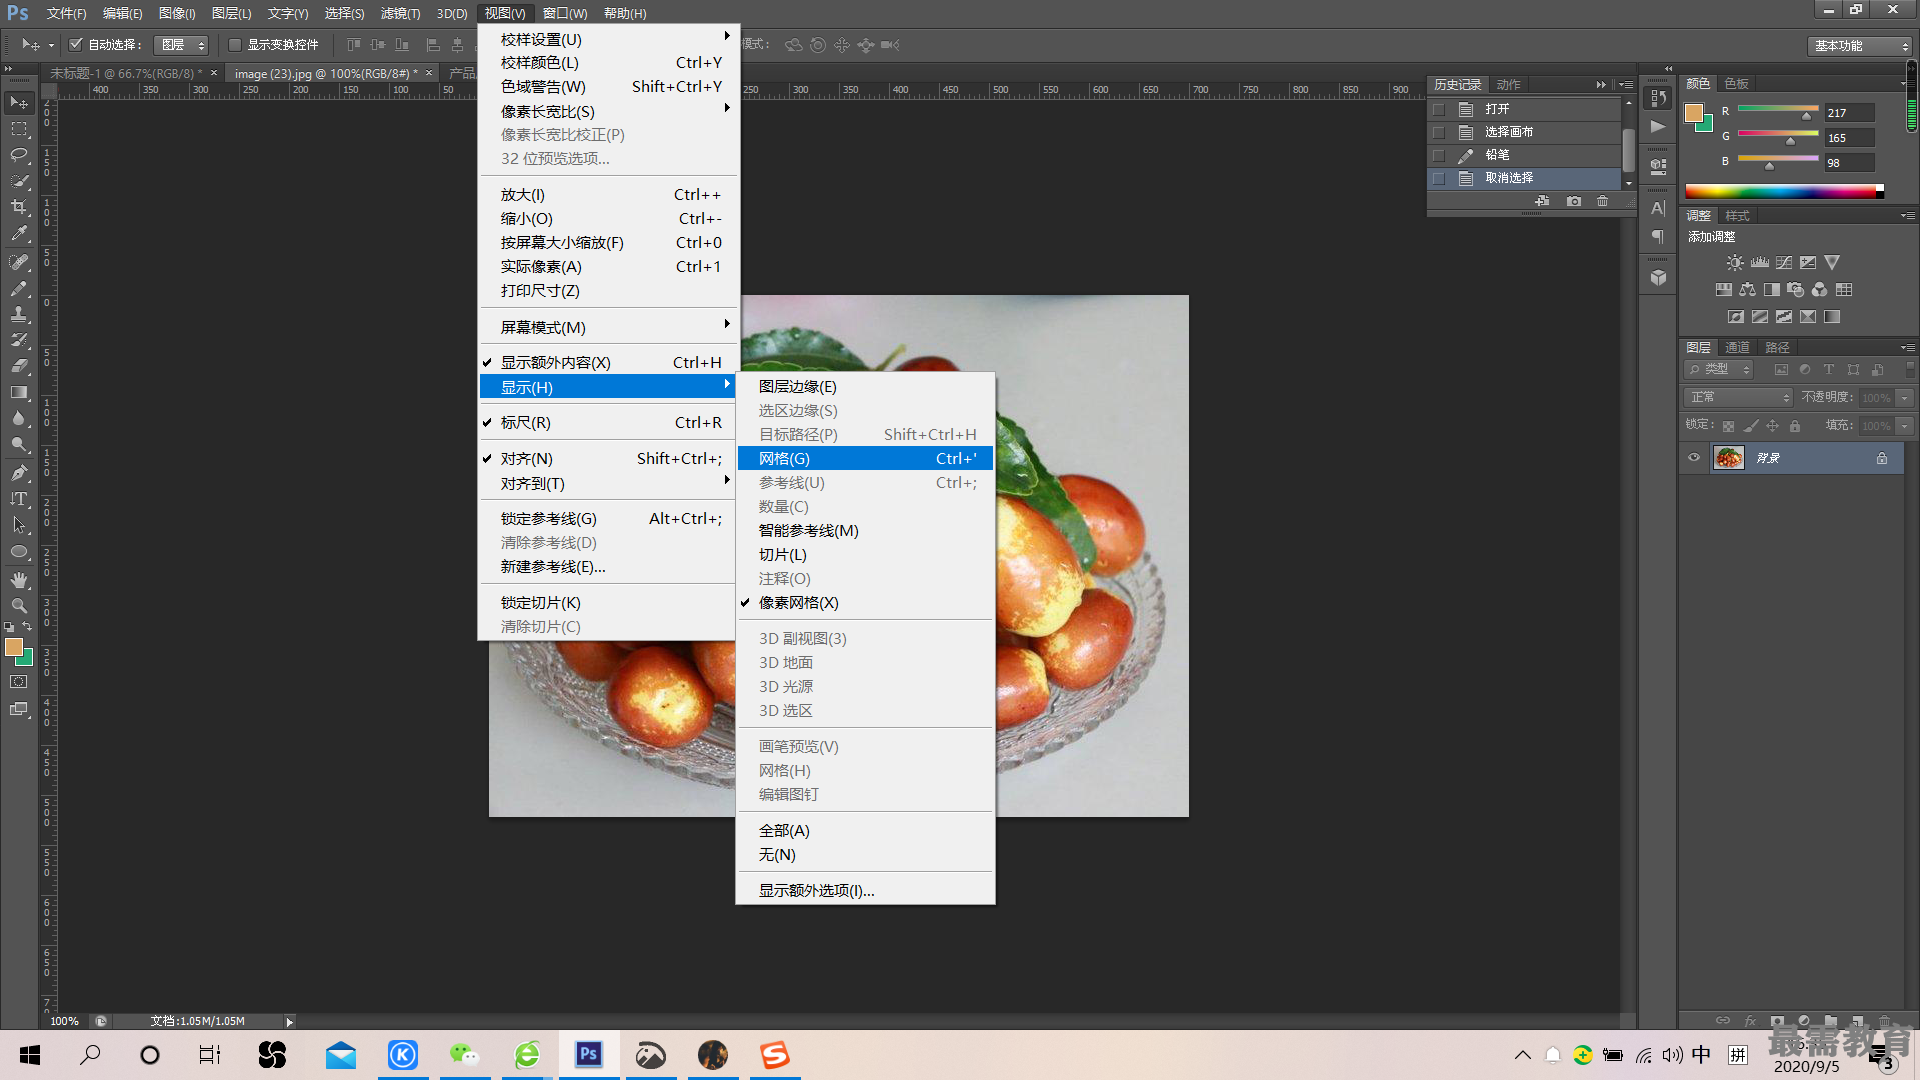Open layer Opacity dropdown arrow
This screenshot has height=1080, width=1920.
coord(1905,398)
